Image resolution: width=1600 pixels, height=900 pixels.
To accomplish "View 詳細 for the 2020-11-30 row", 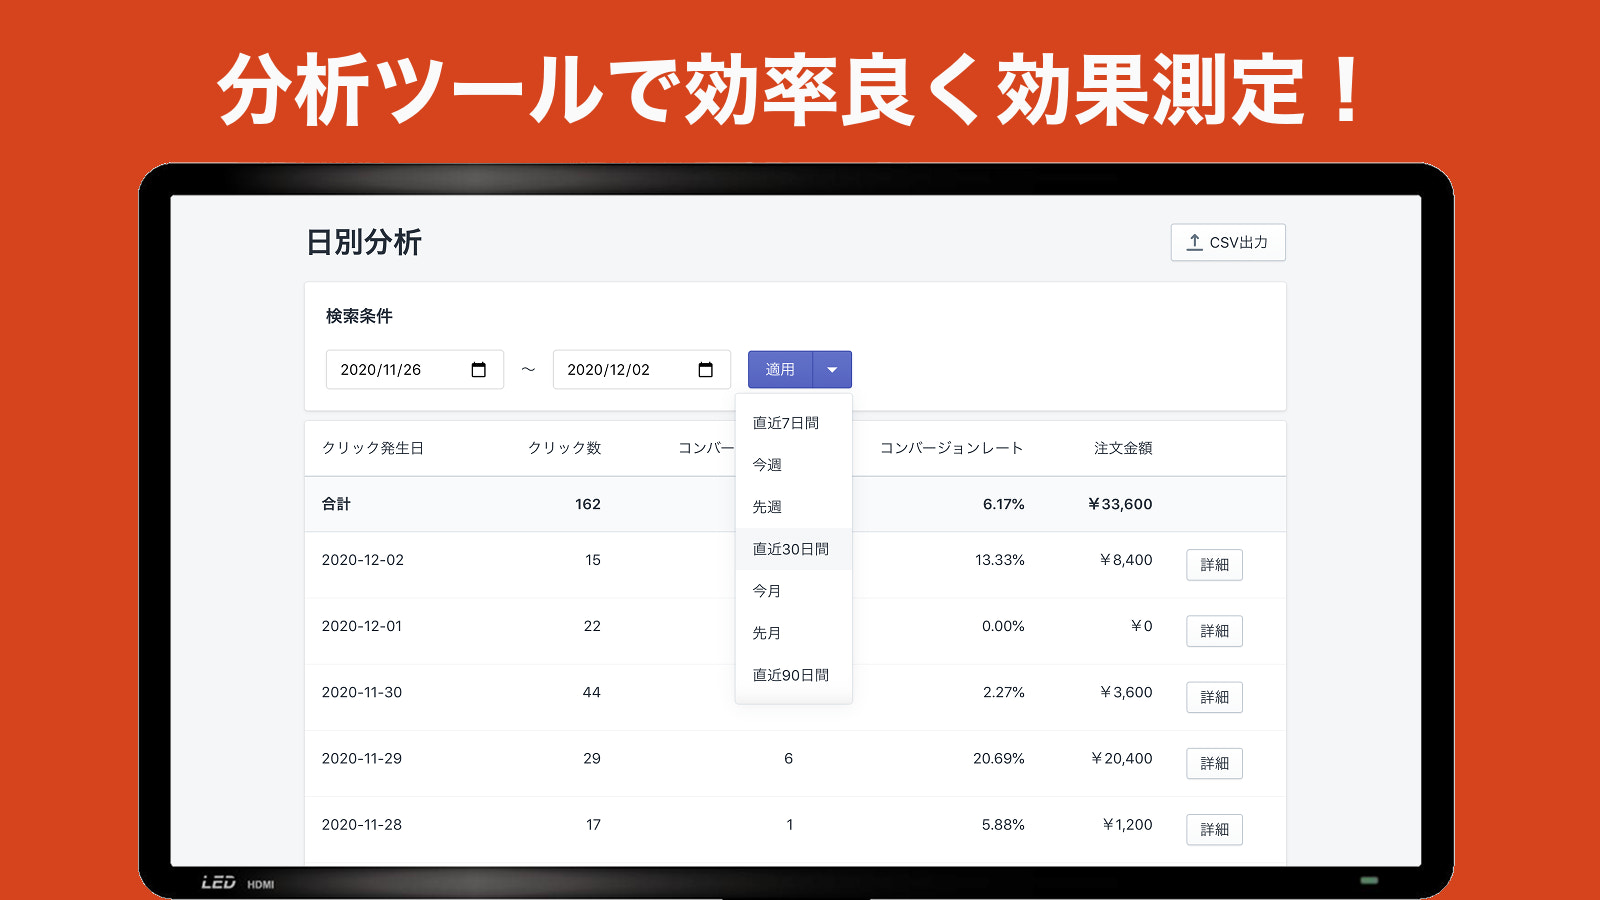I will [x=1214, y=697].
